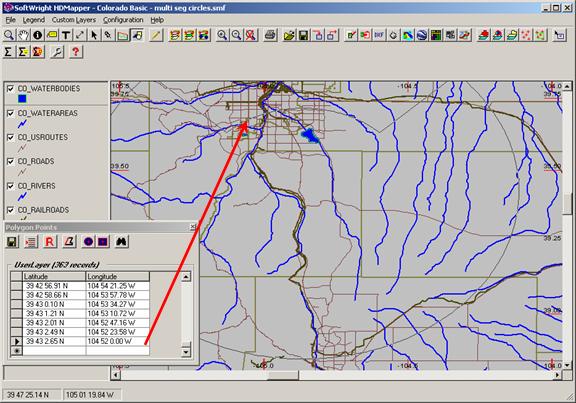The height and width of the screenshot is (403, 576).
Task: Click the points table scroll up arrow
Action: pyautogui.click(x=186, y=276)
